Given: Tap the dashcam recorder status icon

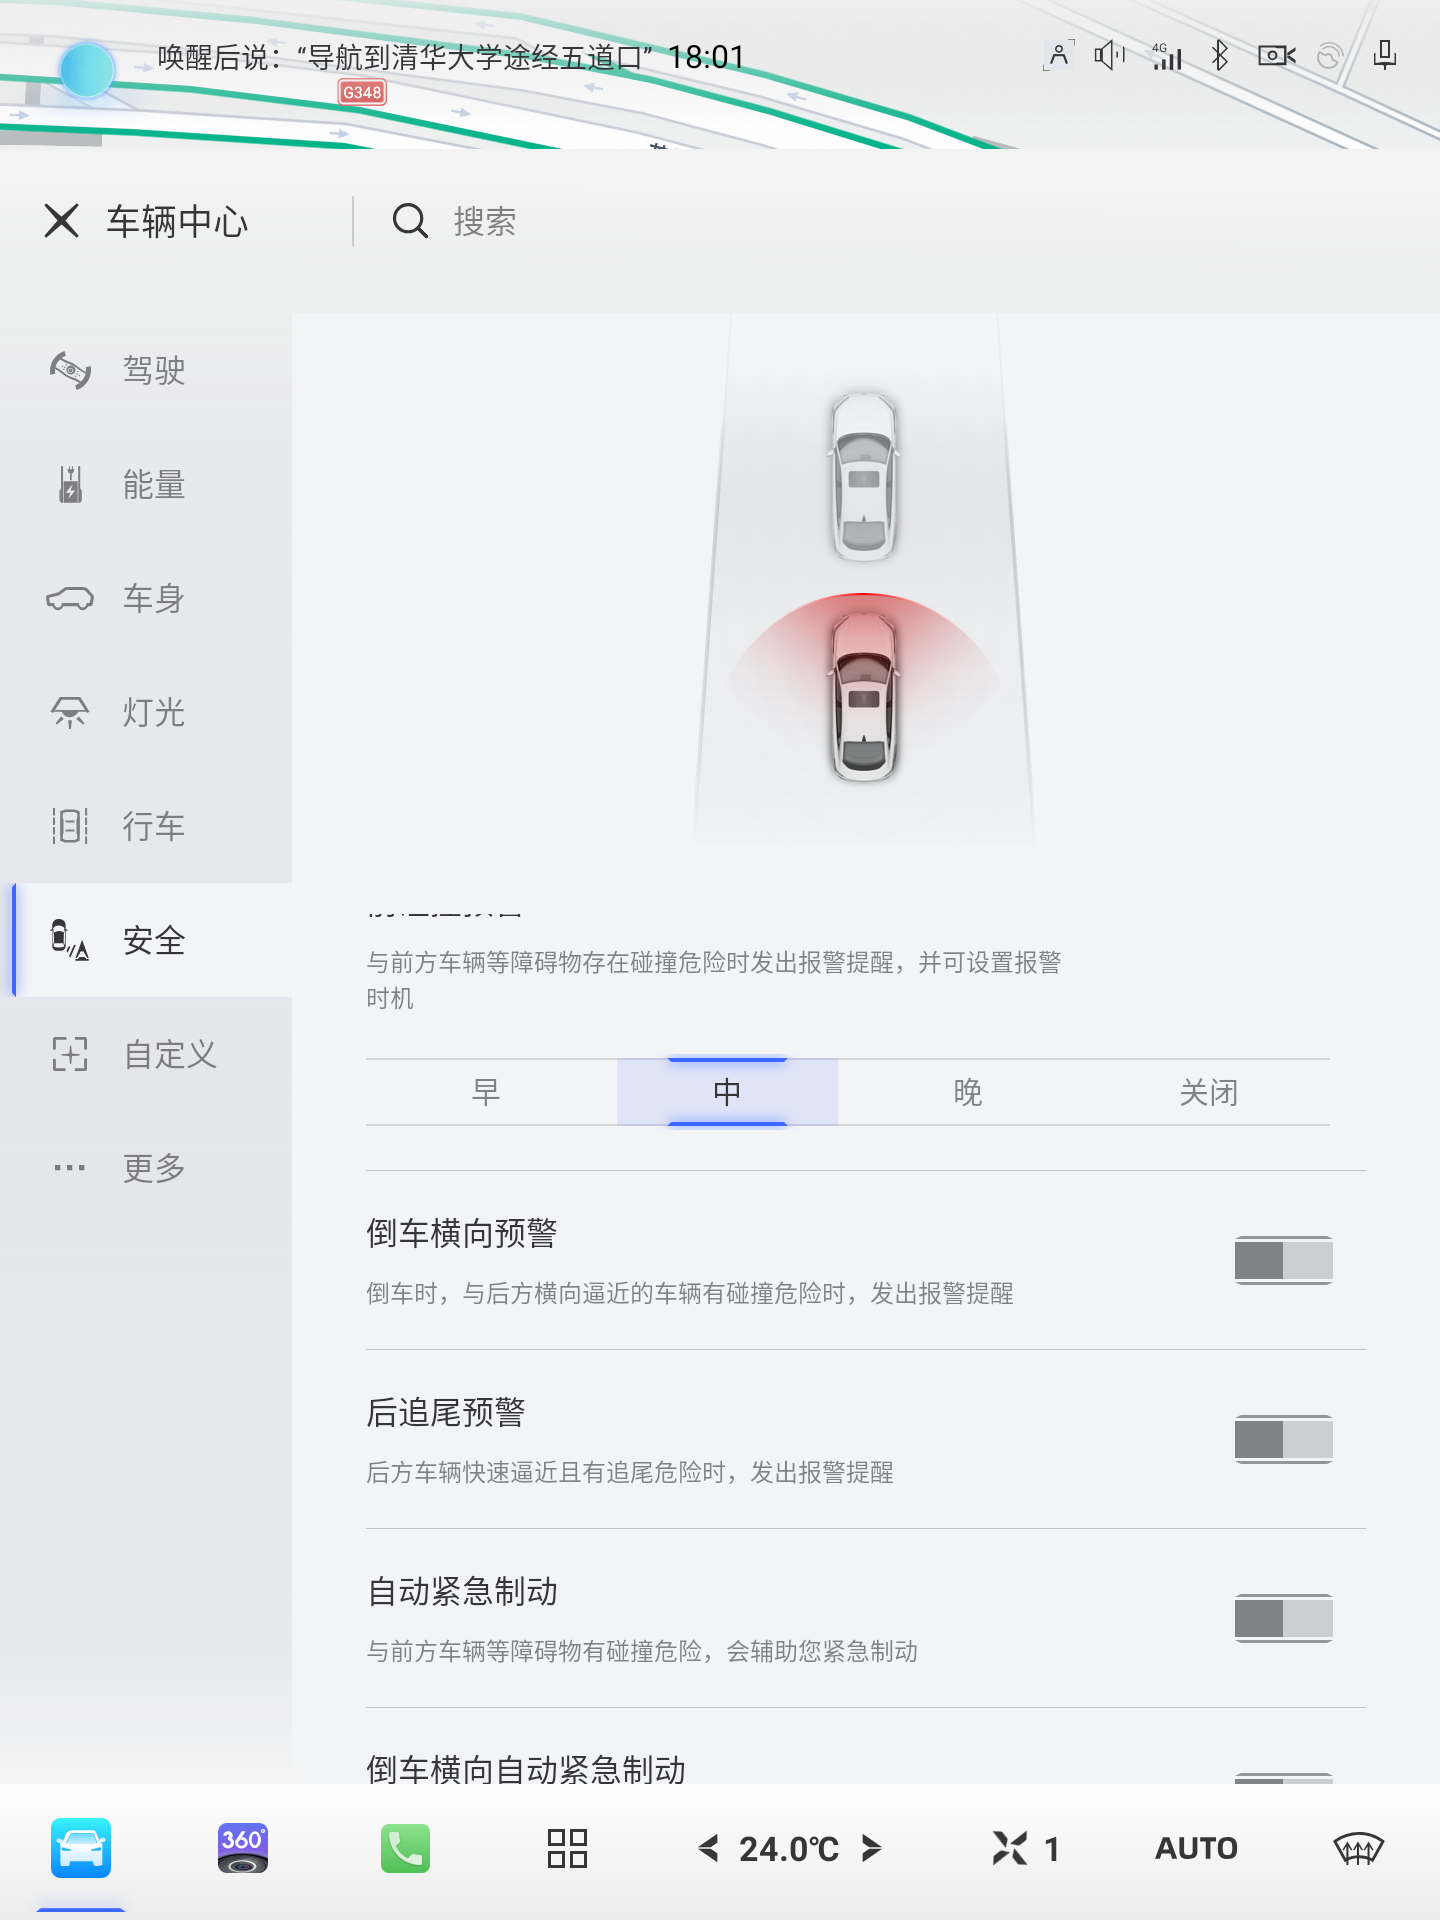Looking at the screenshot, I should (1276, 55).
